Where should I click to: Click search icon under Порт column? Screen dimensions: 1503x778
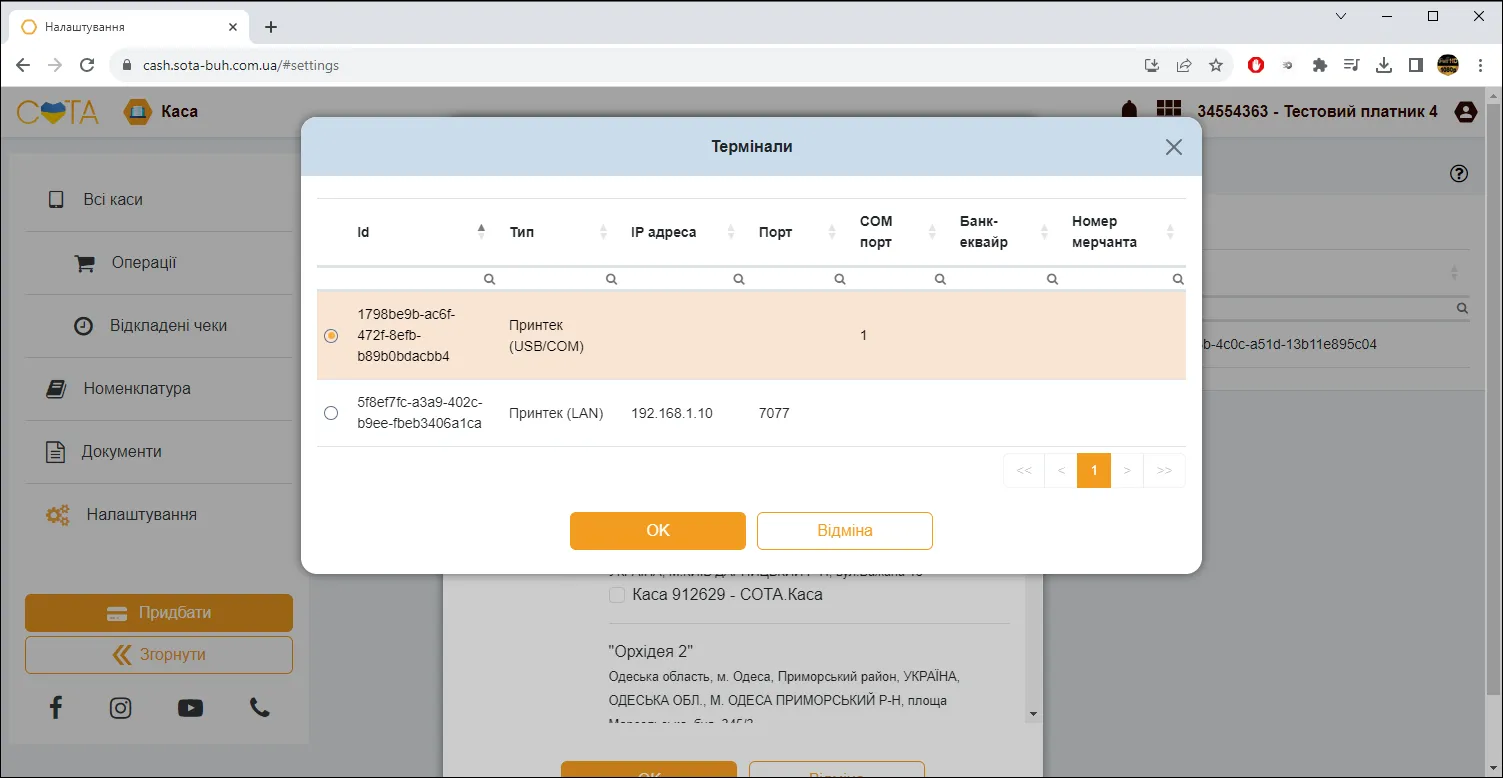pyautogui.click(x=840, y=280)
